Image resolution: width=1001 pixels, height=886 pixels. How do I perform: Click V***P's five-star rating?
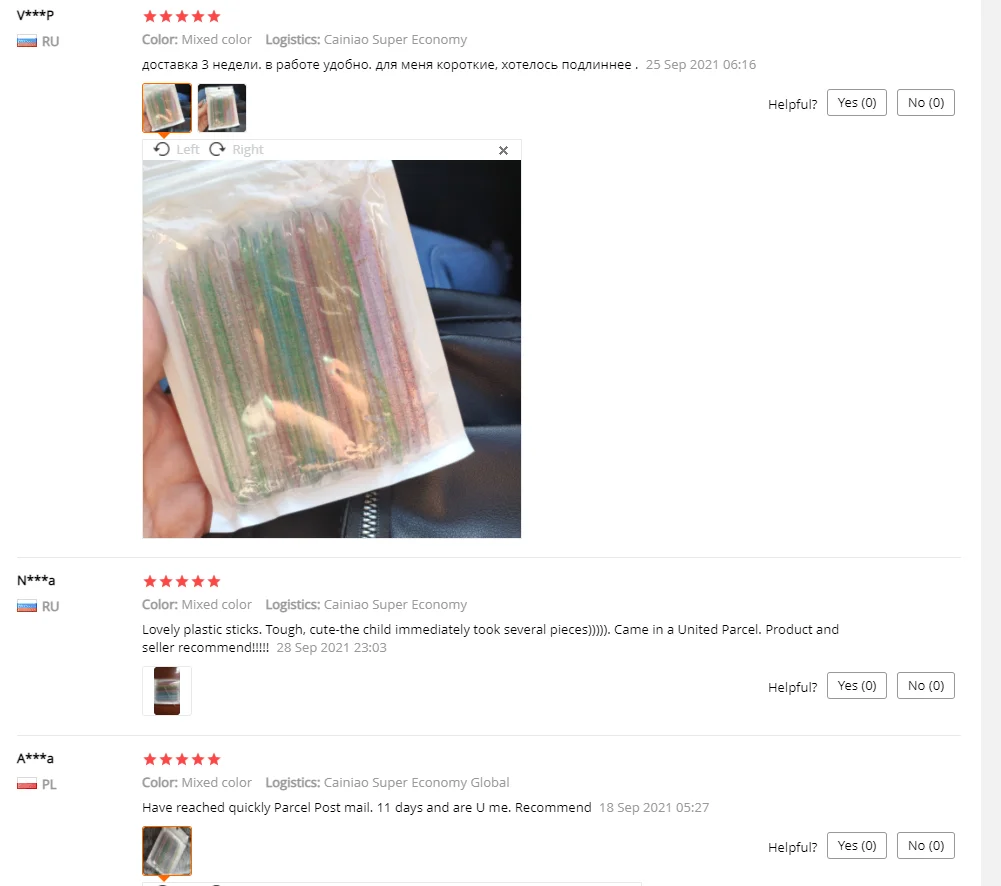click(182, 16)
